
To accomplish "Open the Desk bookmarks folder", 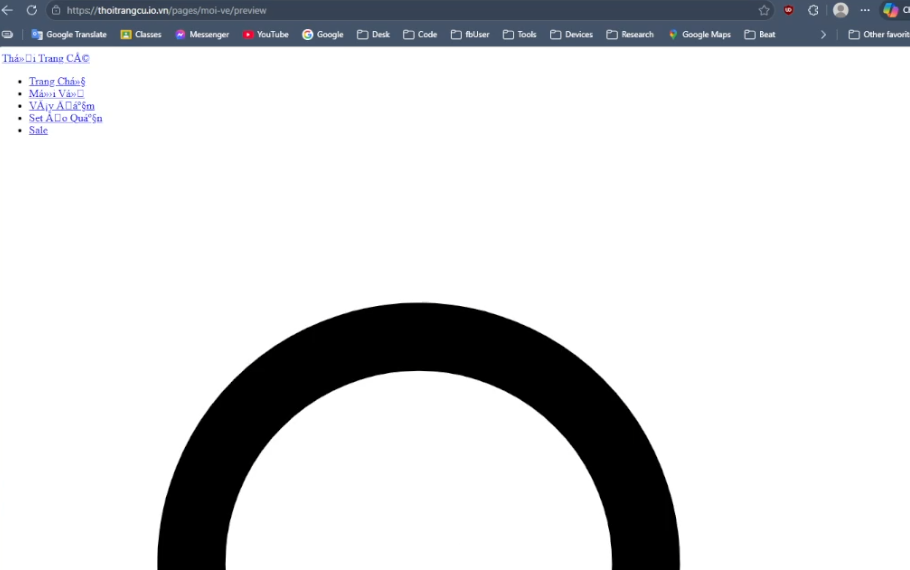I will [373, 34].
